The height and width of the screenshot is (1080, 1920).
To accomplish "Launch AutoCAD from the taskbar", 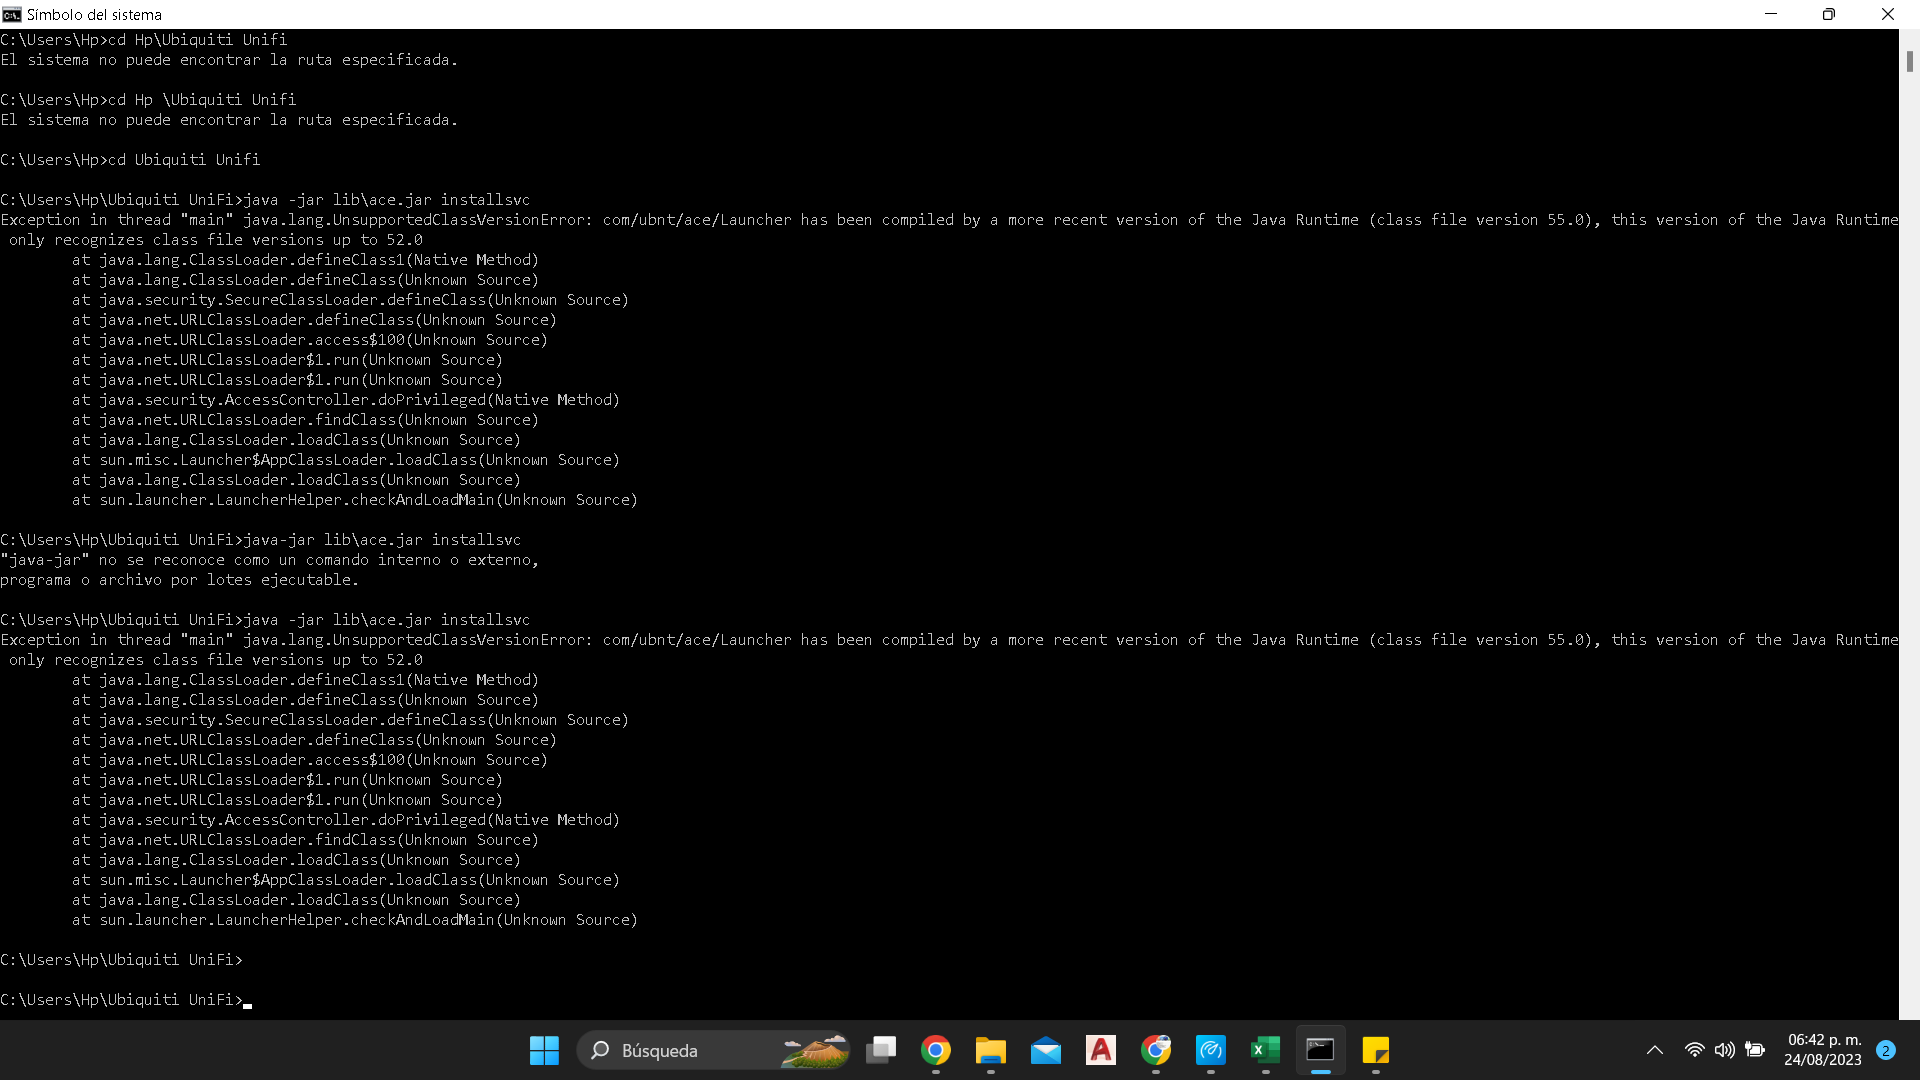I will (1101, 1050).
